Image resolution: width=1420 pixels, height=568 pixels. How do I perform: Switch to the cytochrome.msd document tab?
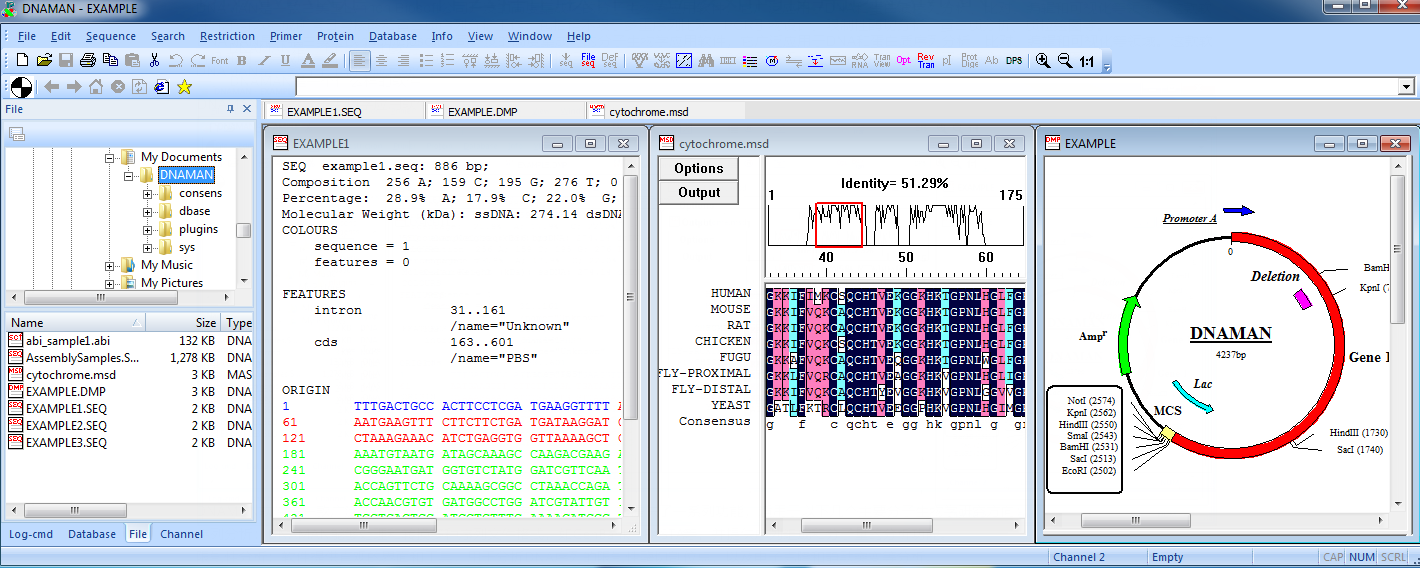click(649, 111)
